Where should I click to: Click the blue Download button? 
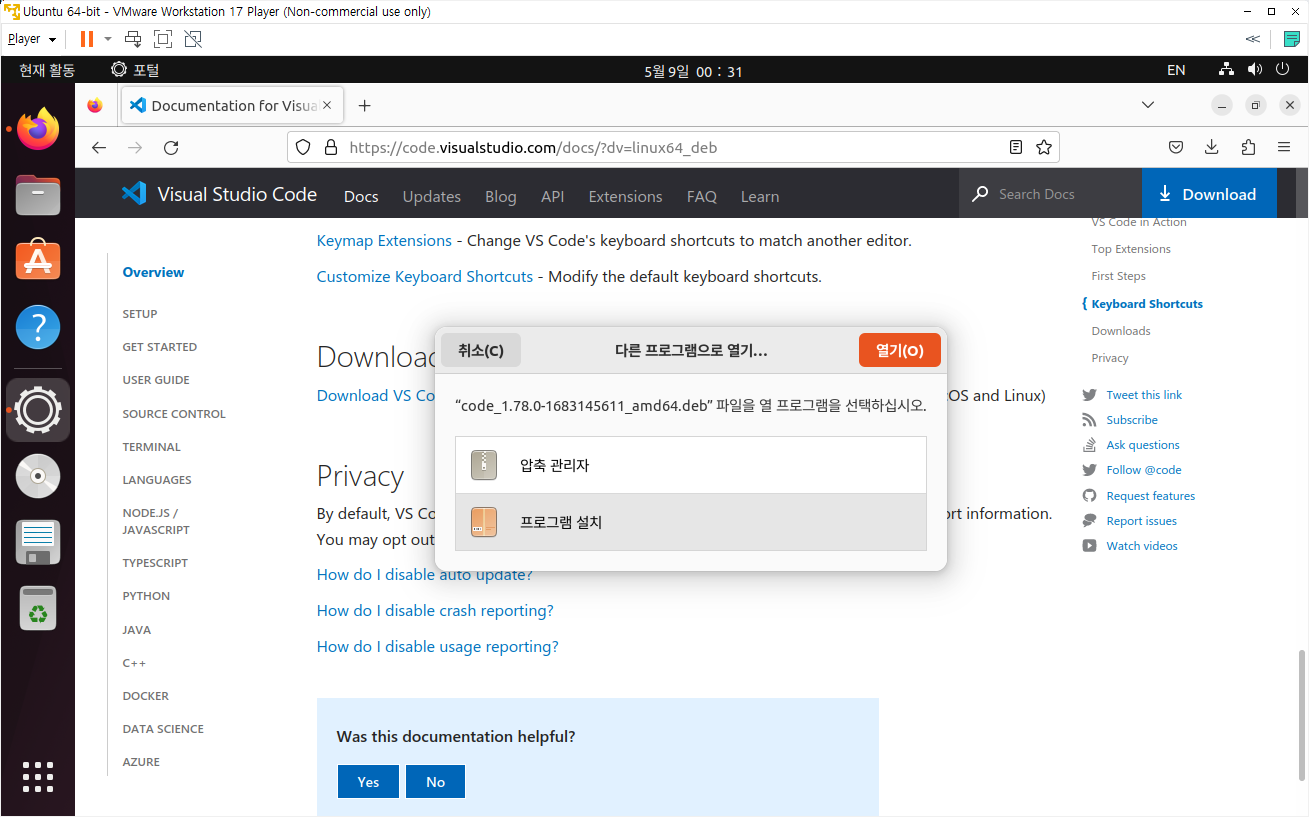1209,194
